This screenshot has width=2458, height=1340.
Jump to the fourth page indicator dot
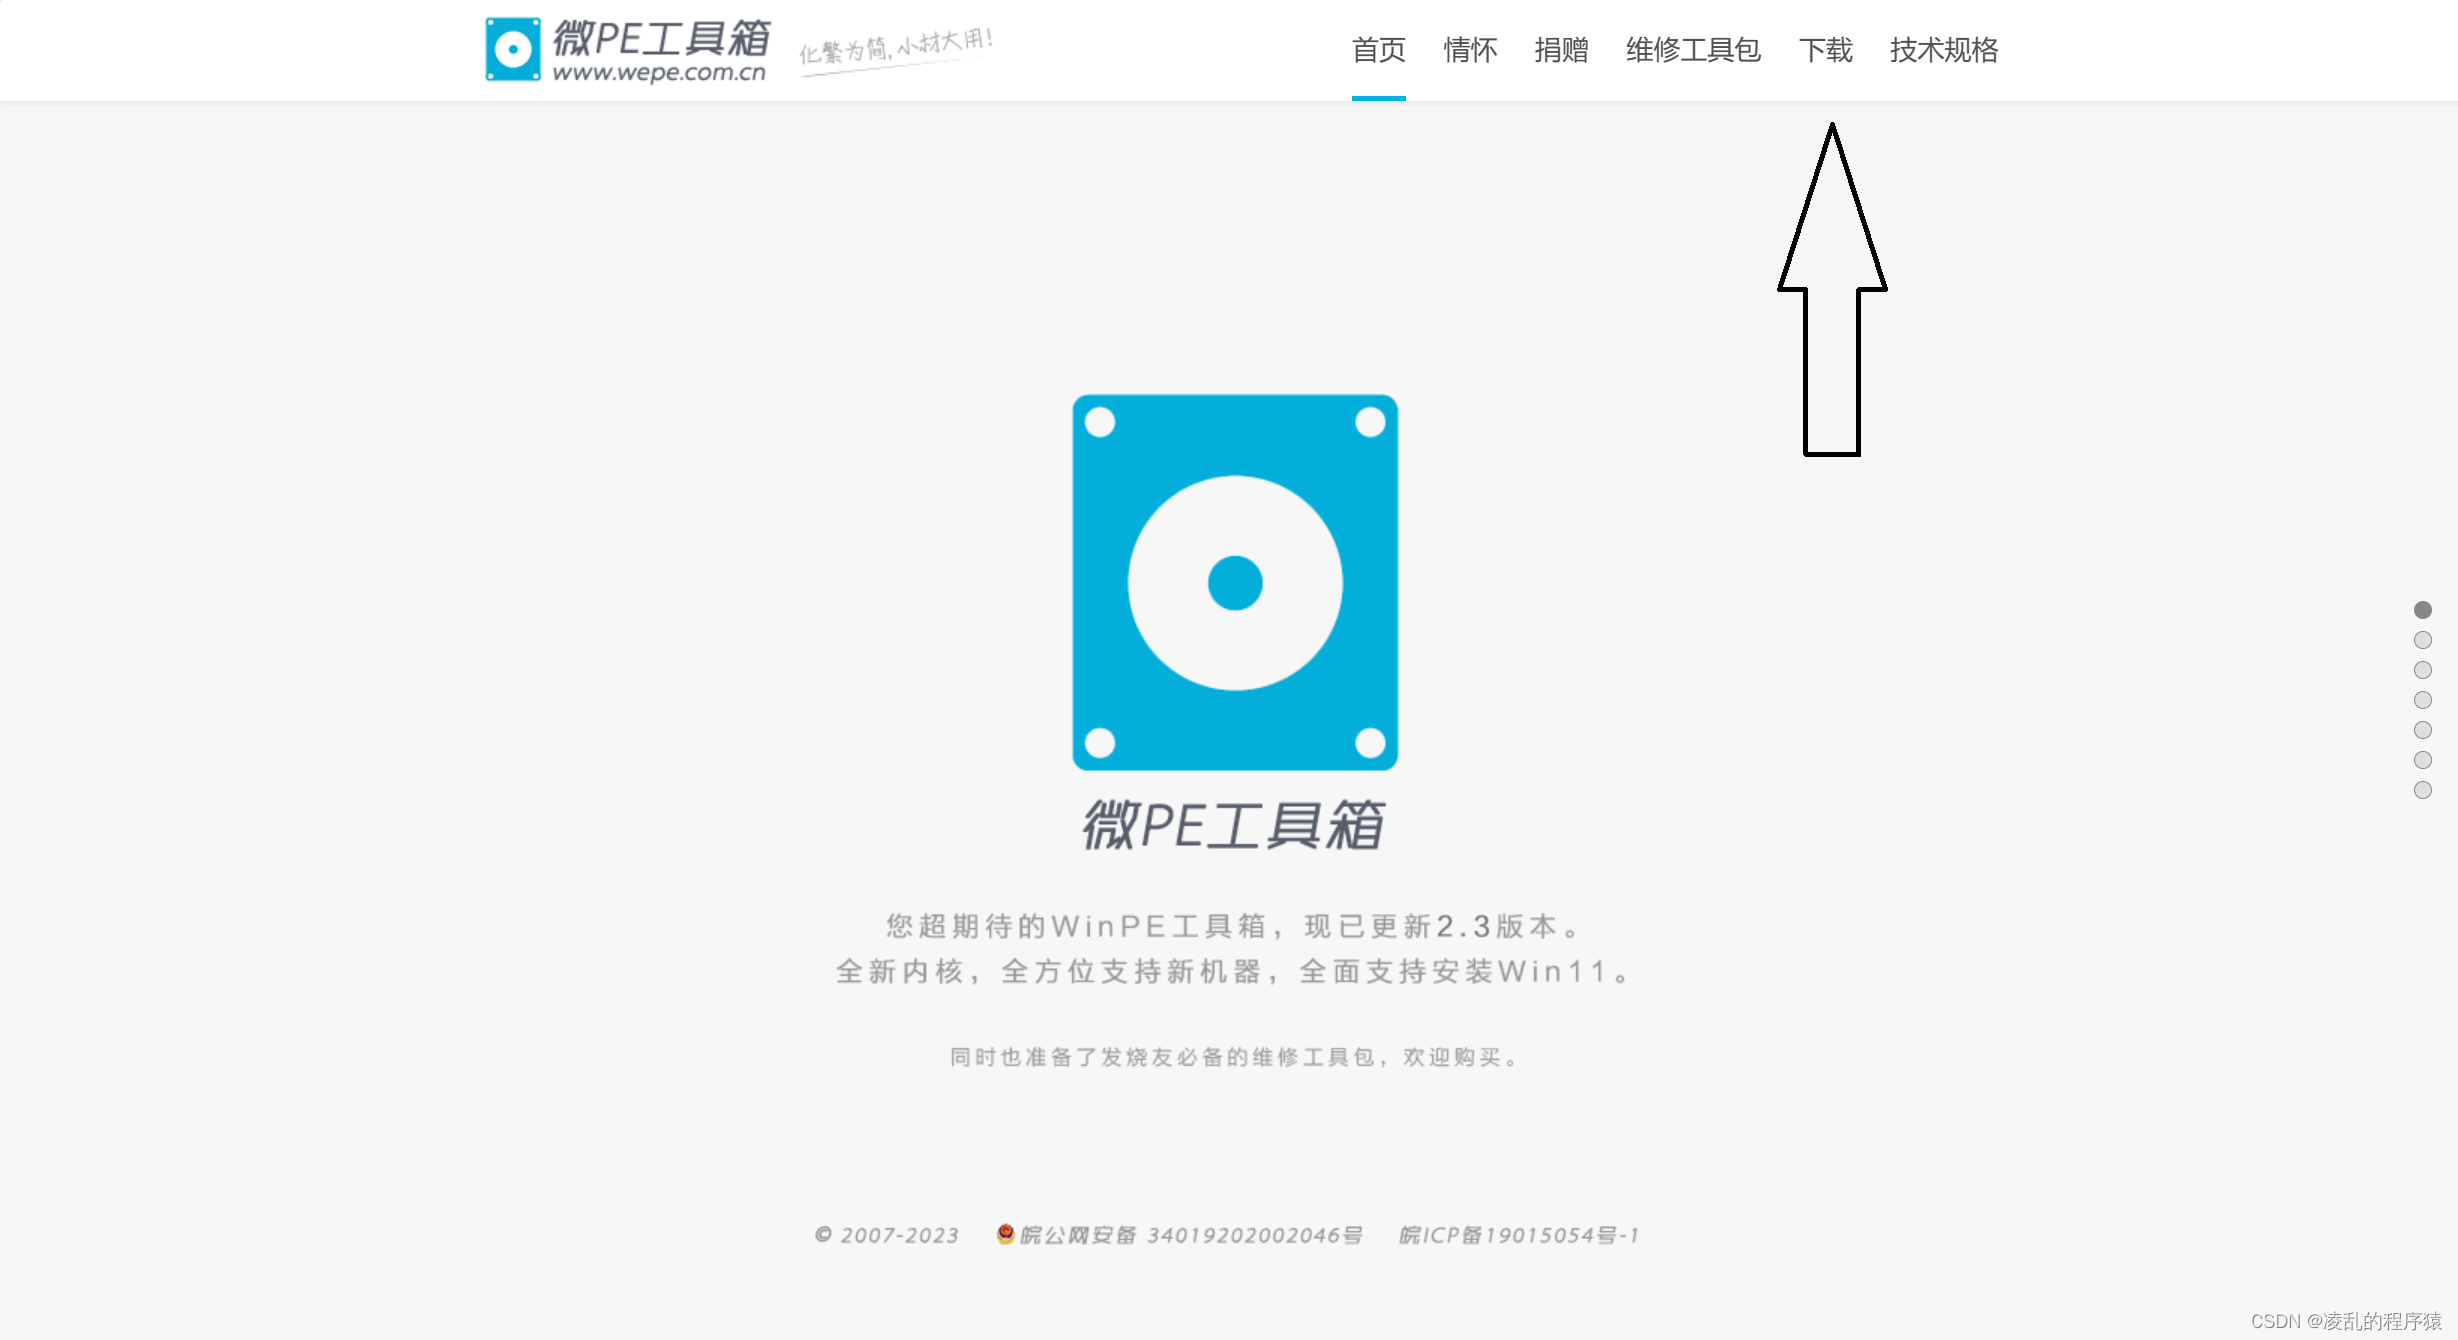[2422, 700]
